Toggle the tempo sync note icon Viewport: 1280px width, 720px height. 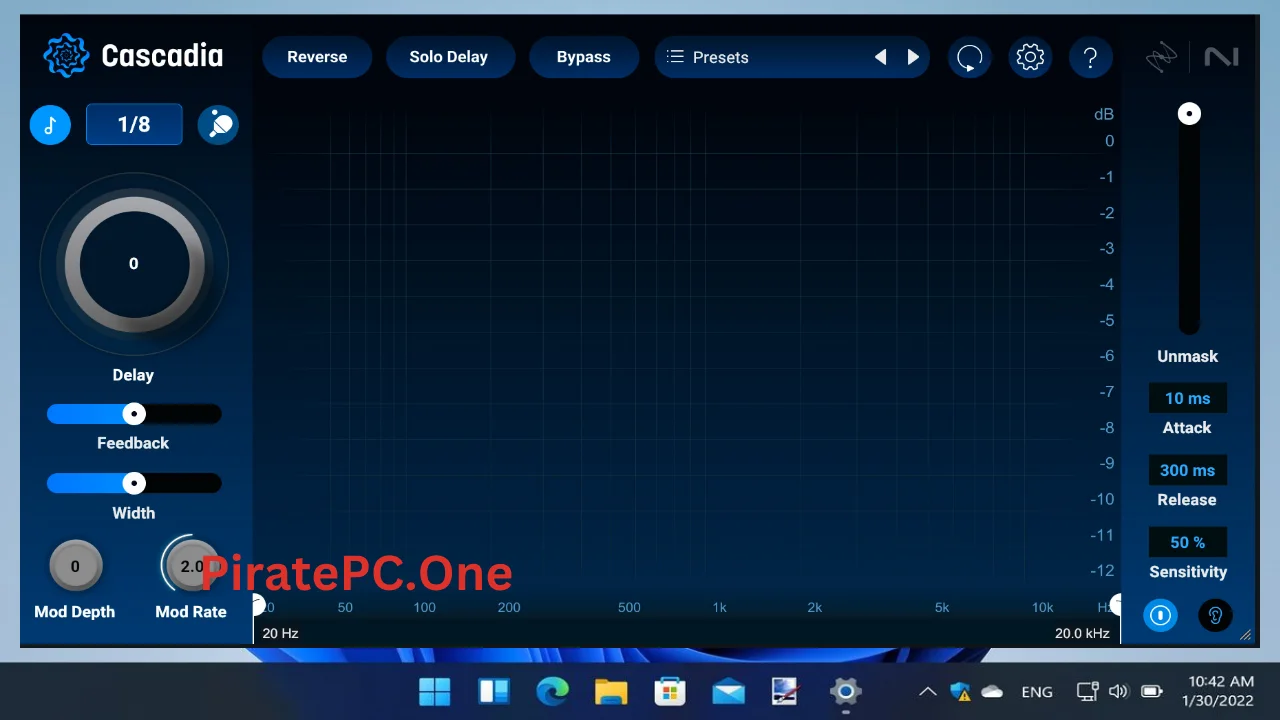click(x=50, y=125)
